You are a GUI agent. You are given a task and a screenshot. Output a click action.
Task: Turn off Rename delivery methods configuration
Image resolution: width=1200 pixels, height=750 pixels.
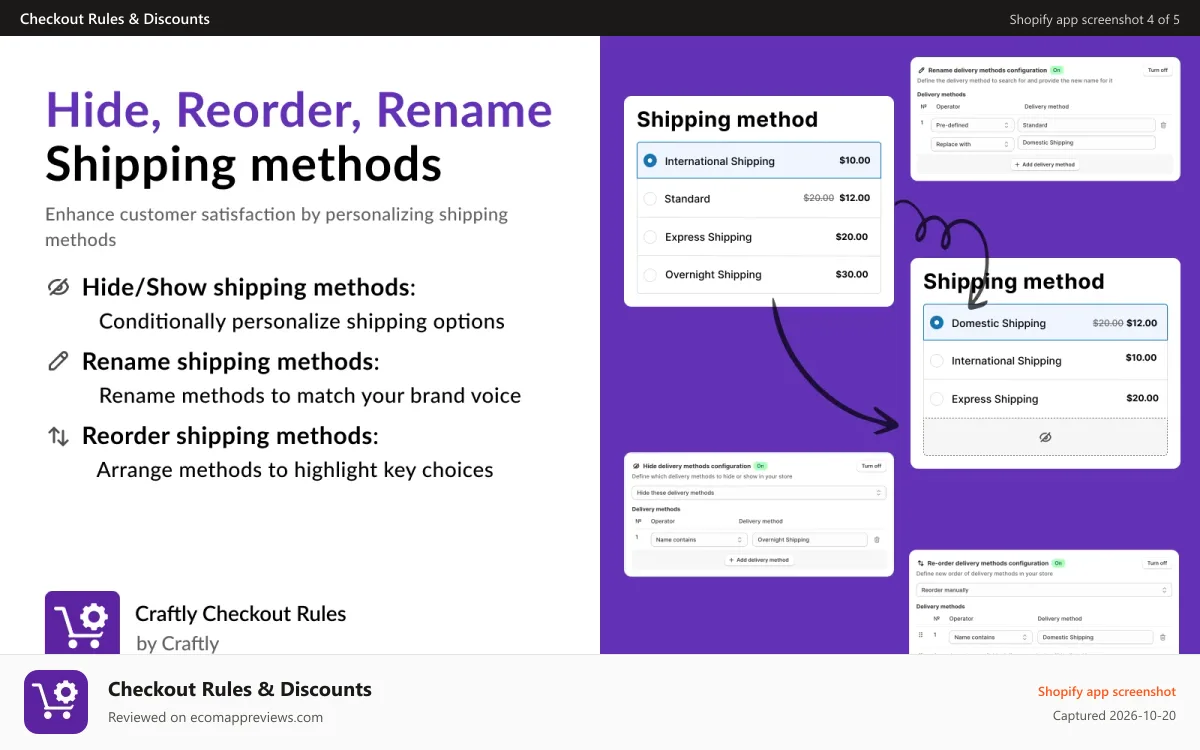1157,70
